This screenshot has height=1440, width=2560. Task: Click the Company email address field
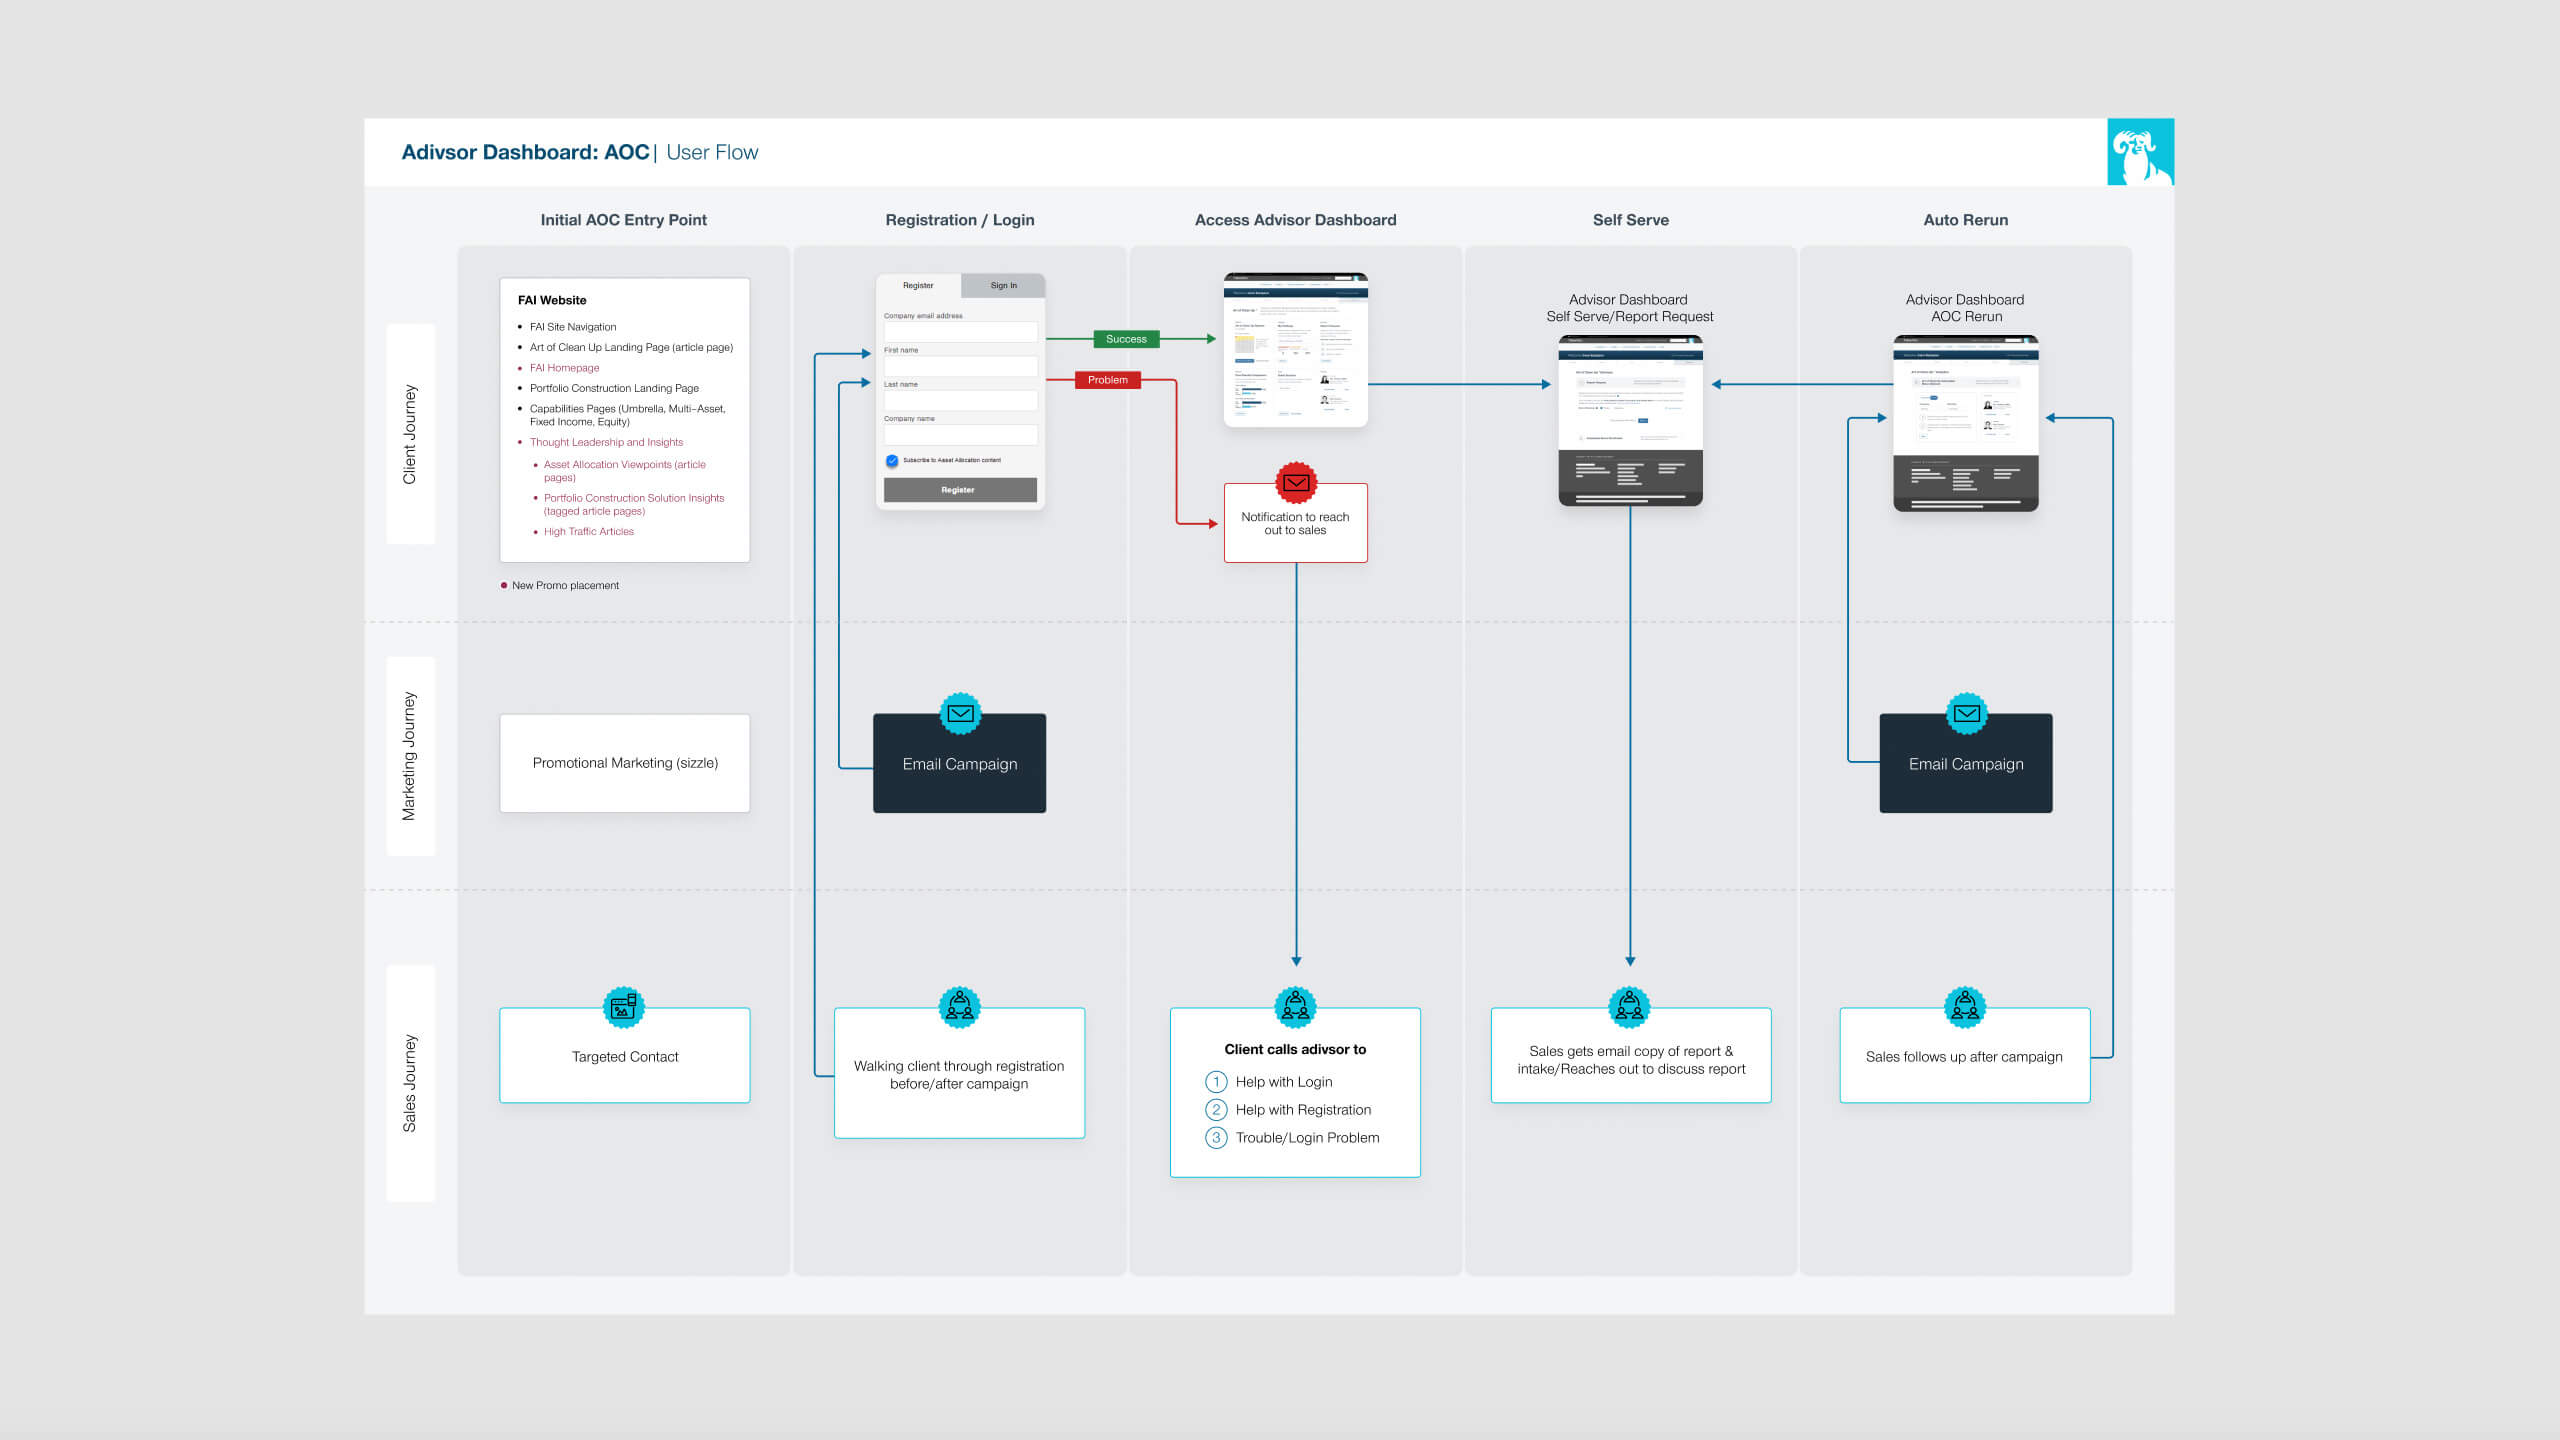[960, 332]
